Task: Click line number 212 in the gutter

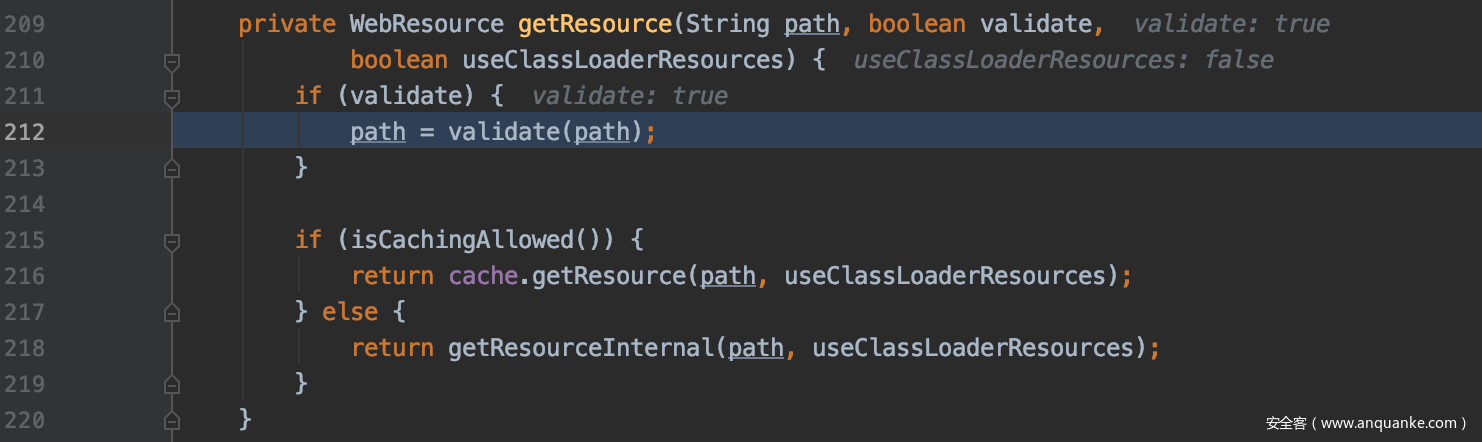Action: click(x=24, y=133)
